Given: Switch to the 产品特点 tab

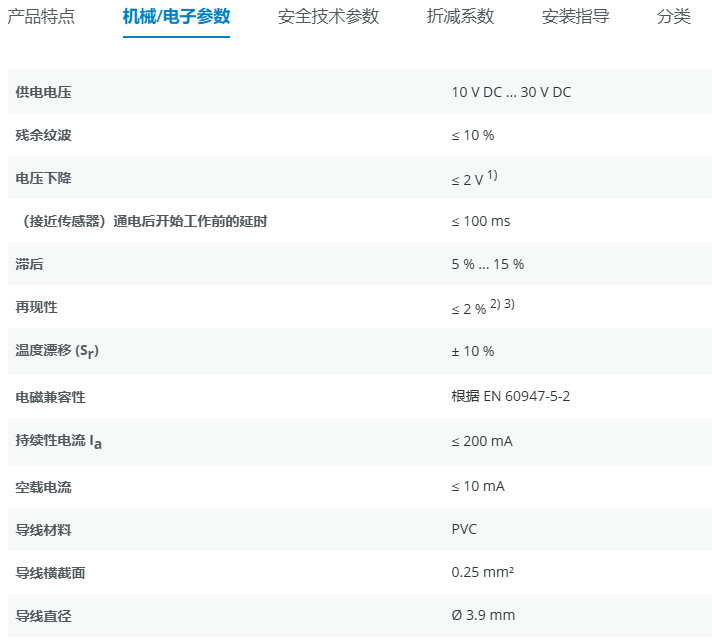Looking at the screenshot, I should pos(41,17).
